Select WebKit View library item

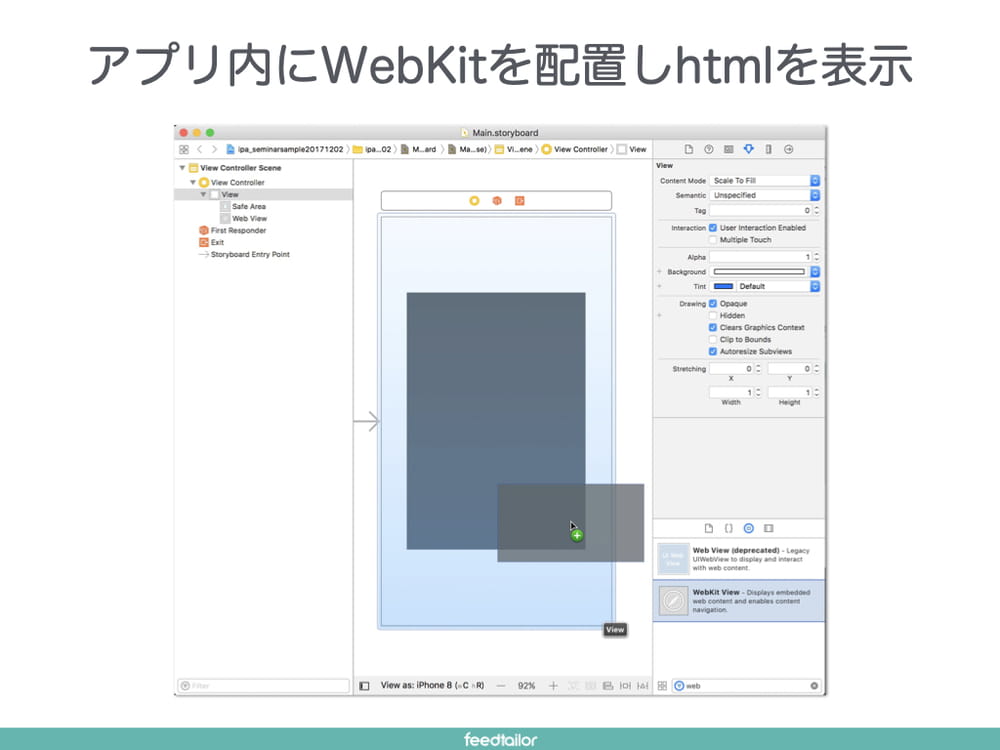(739, 601)
